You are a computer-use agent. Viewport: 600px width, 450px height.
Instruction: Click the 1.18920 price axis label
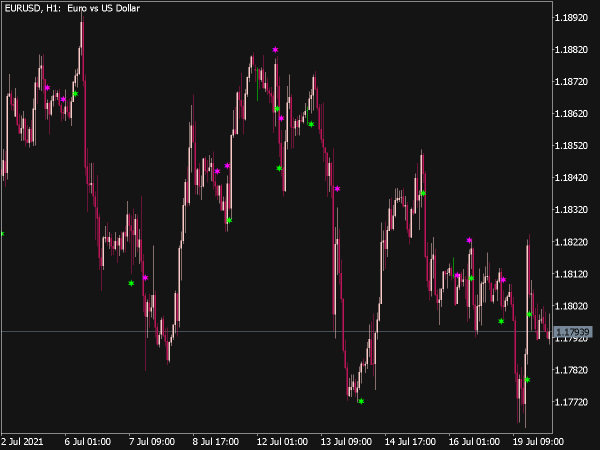pyautogui.click(x=571, y=18)
